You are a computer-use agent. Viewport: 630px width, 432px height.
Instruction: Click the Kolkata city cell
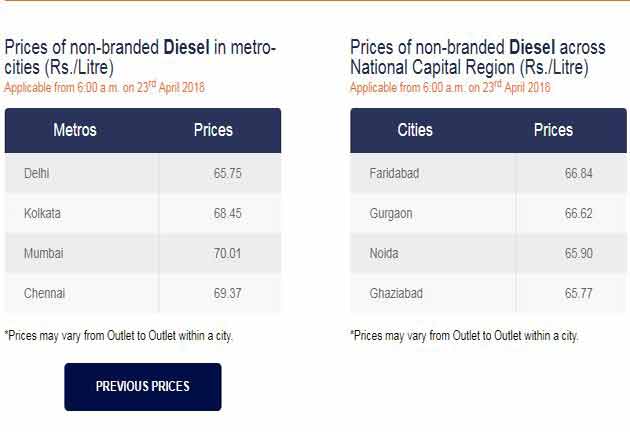[x=42, y=213]
